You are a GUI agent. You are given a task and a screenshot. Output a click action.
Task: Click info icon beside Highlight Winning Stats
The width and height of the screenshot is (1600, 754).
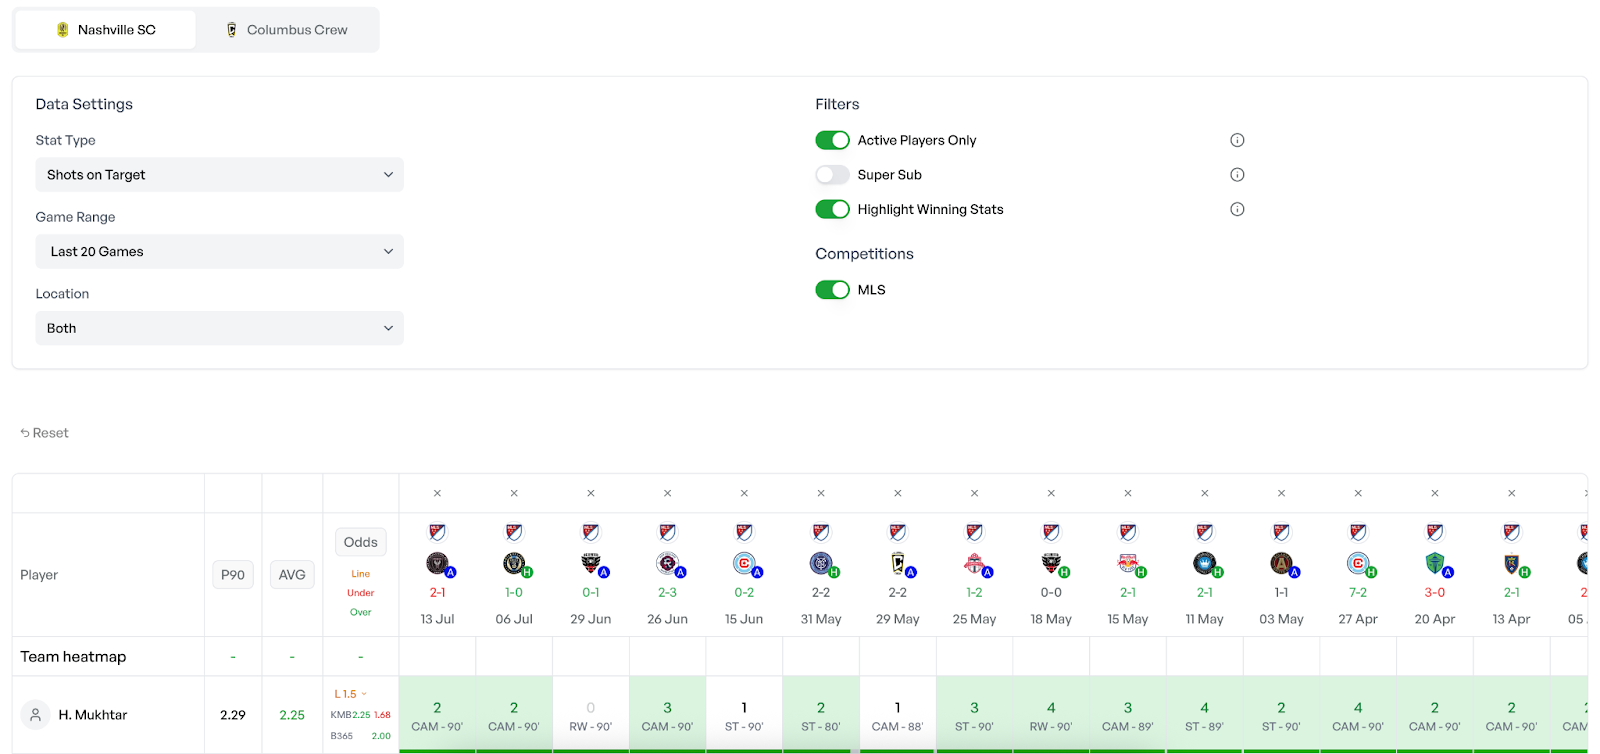1237,209
